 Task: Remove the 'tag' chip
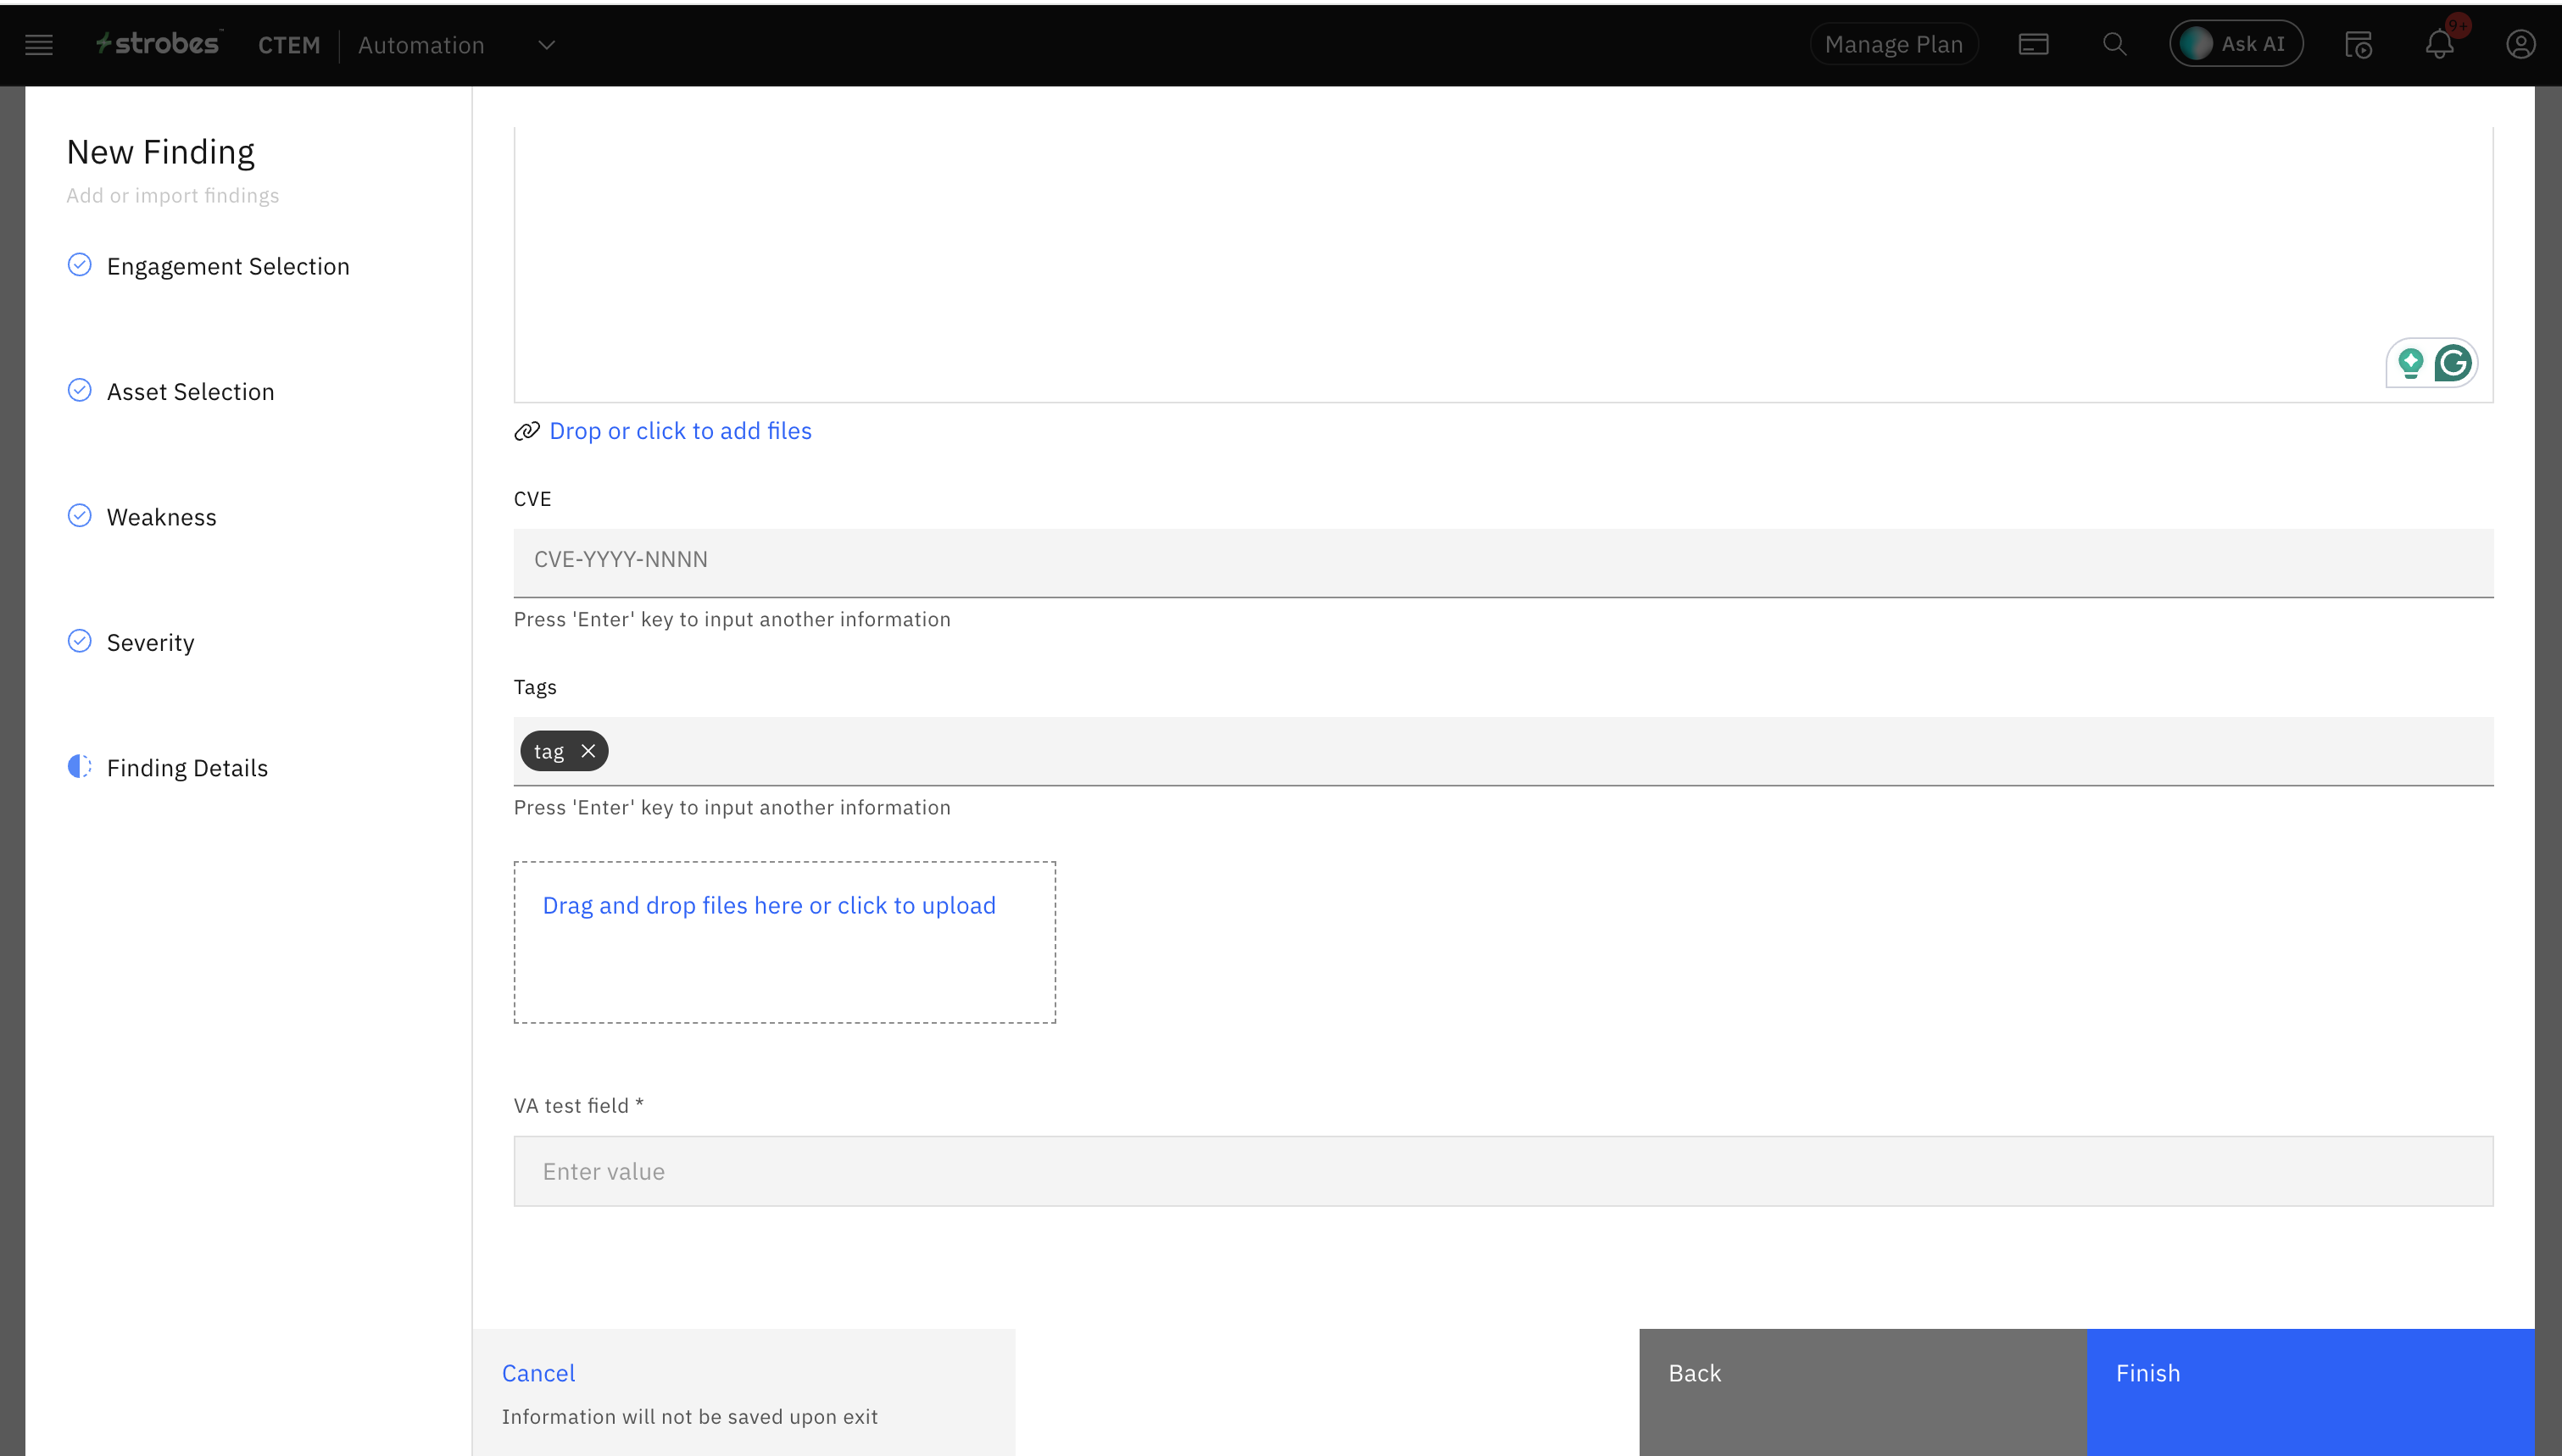tap(588, 751)
